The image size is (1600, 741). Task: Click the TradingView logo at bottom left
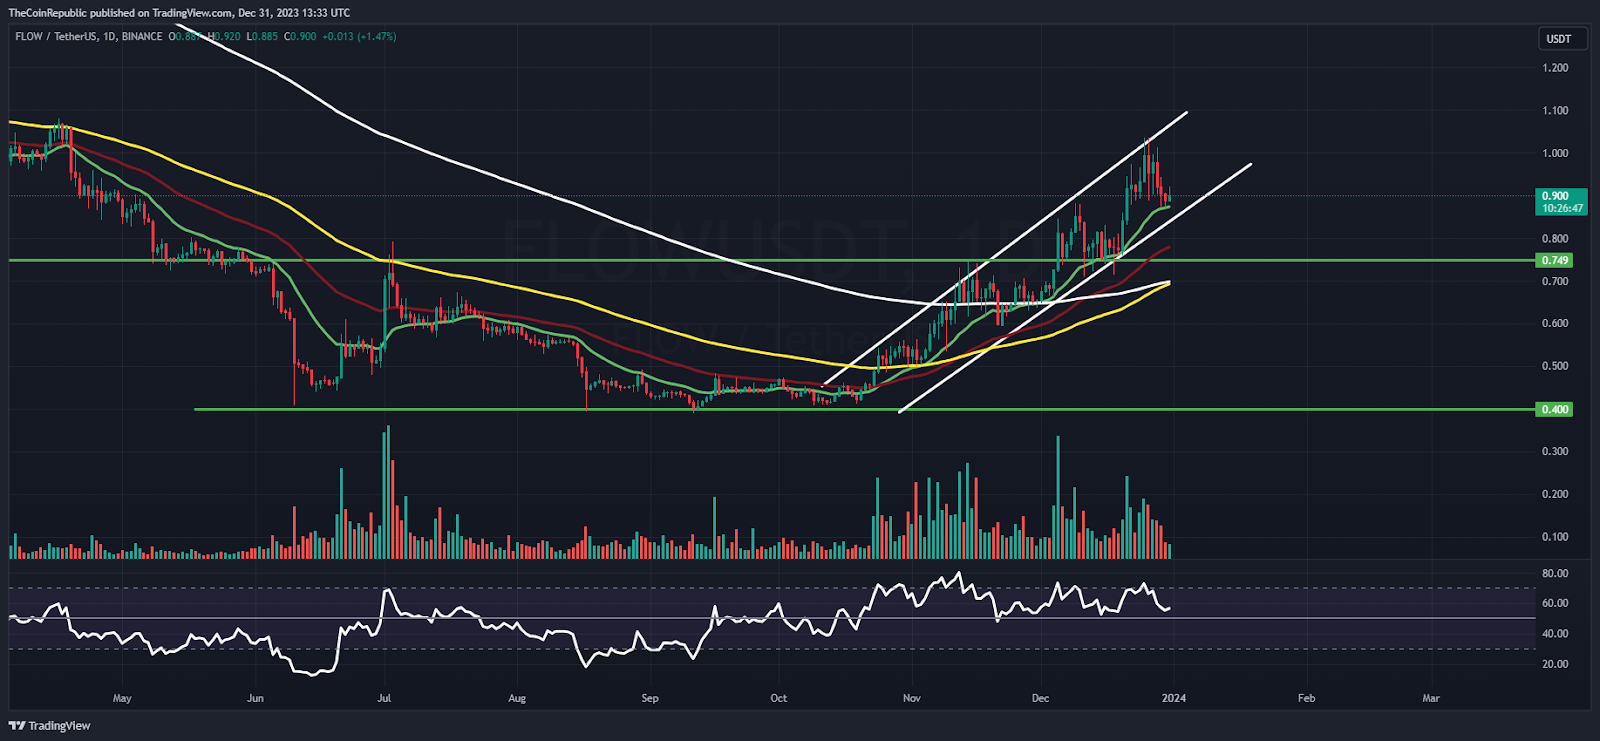click(x=49, y=726)
